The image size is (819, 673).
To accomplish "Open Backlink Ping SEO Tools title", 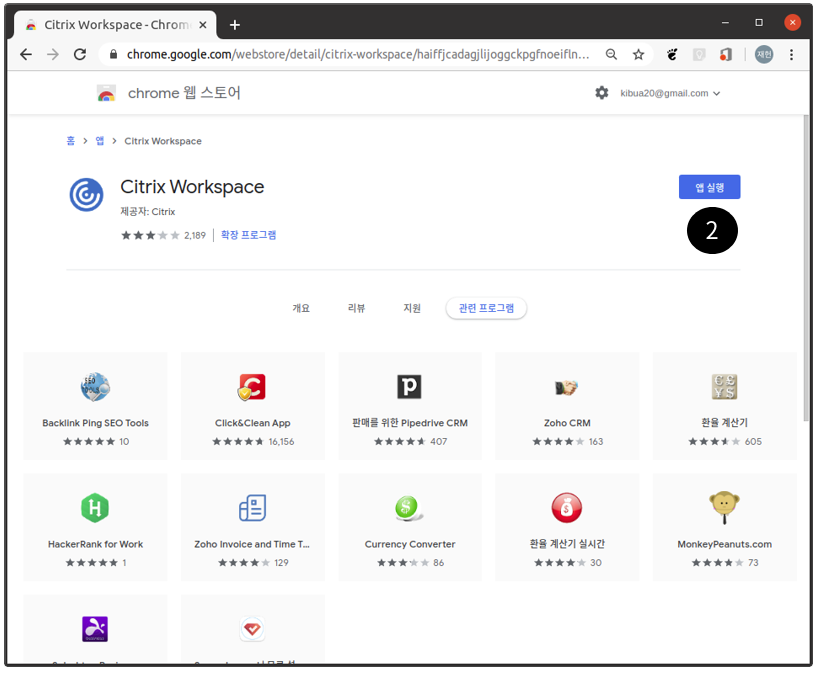I will tap(96, 423).
